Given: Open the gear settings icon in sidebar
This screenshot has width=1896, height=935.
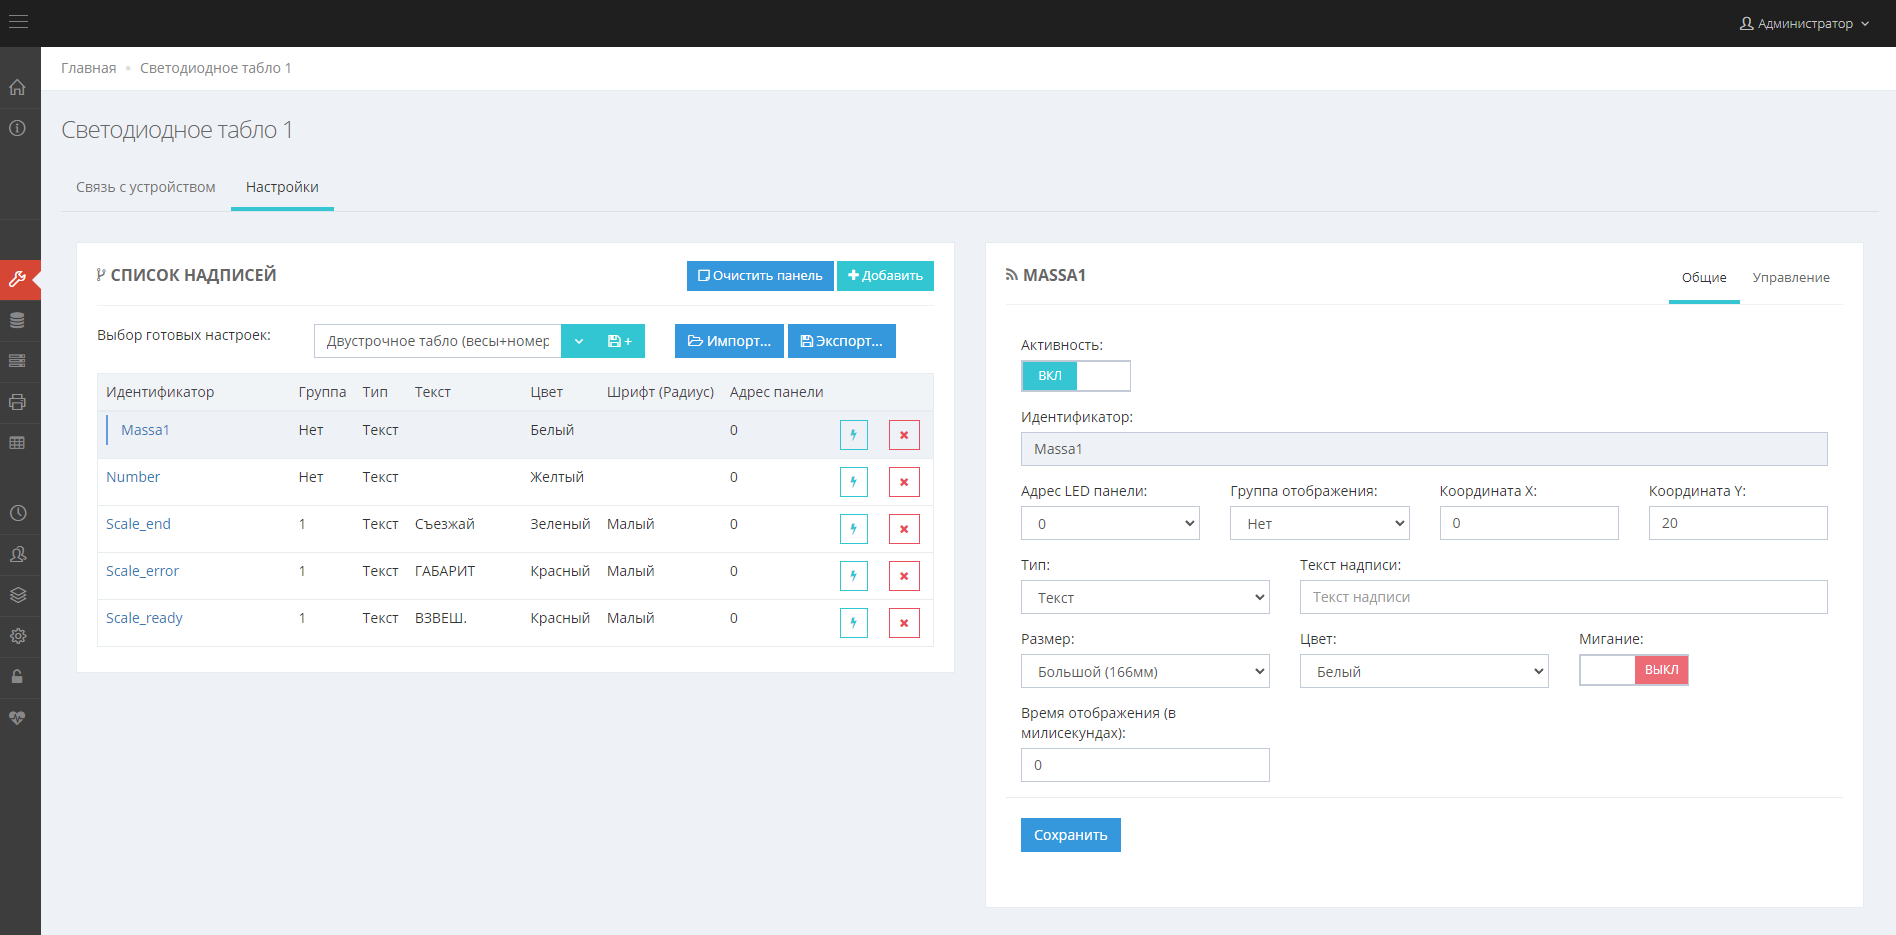Looking at the screenshot, I should (x=17, y=636).
